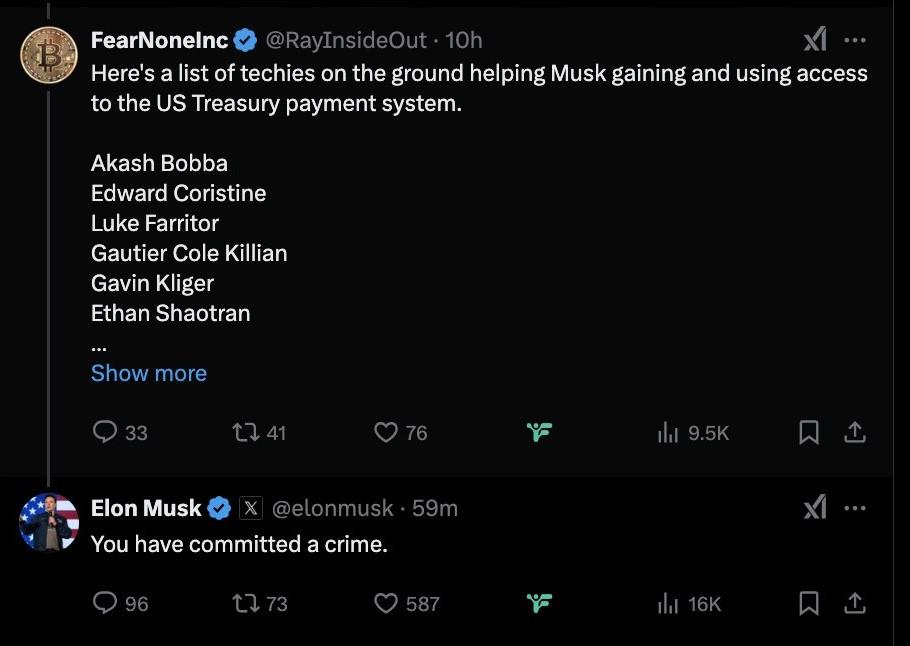
Task: Repost Elon Musk's reply
Action: point(243,603)
